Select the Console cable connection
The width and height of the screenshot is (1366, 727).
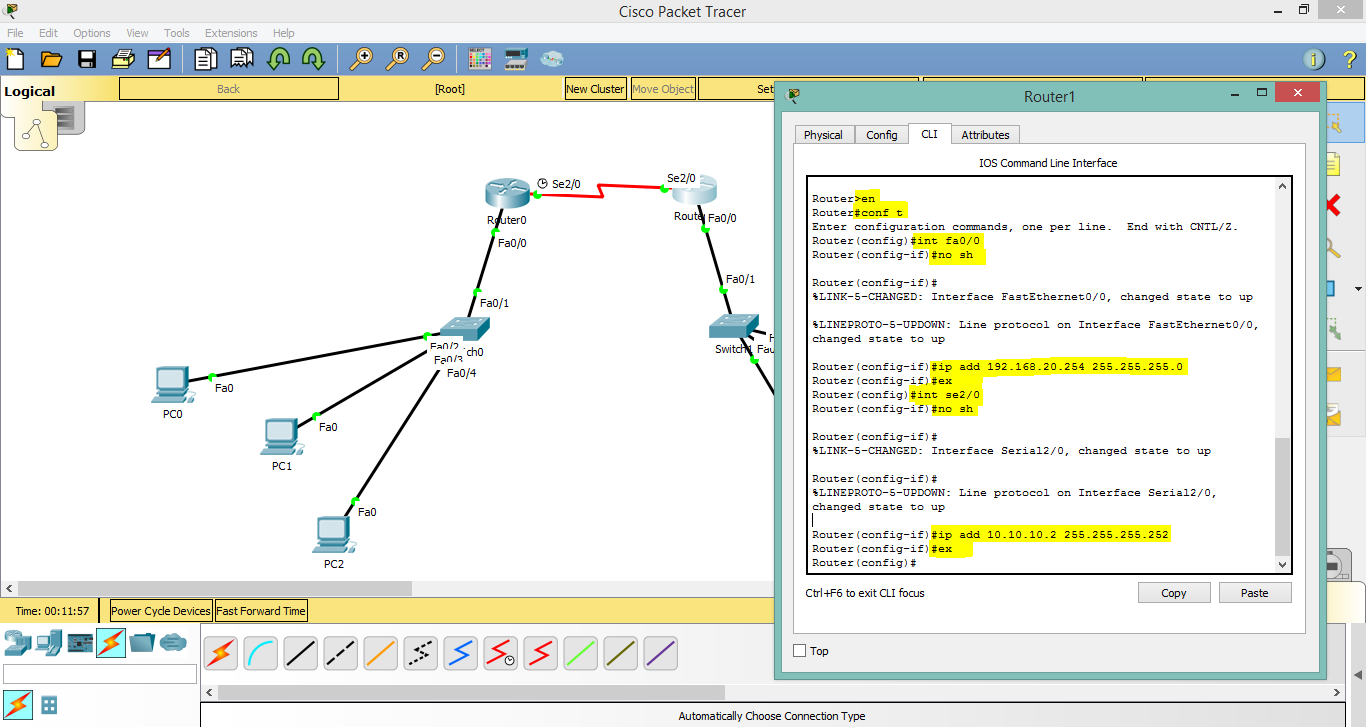click(x=260, y=653)
